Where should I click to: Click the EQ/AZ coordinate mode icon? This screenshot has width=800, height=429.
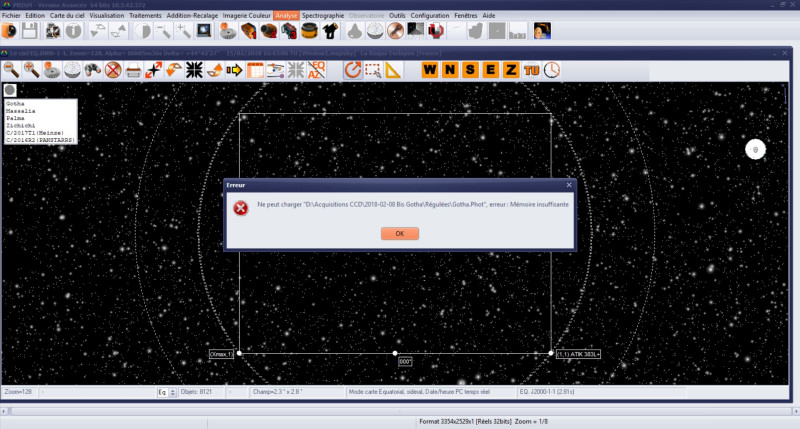coord(318,70)
